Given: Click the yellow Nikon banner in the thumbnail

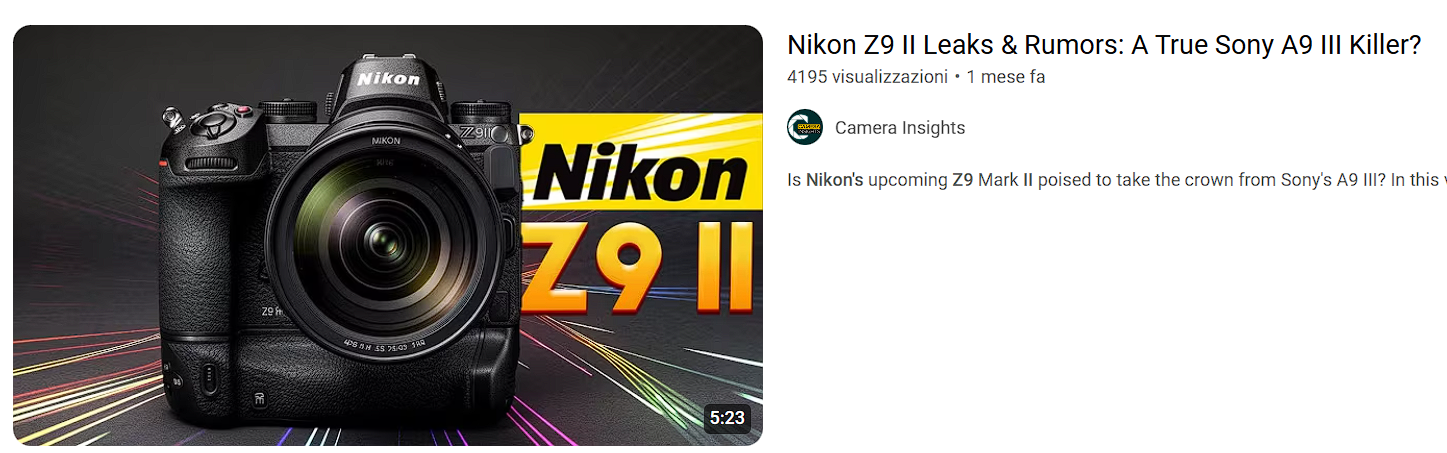Looking at the screenshot, I should pyautogui.click(x=640, y=166).
